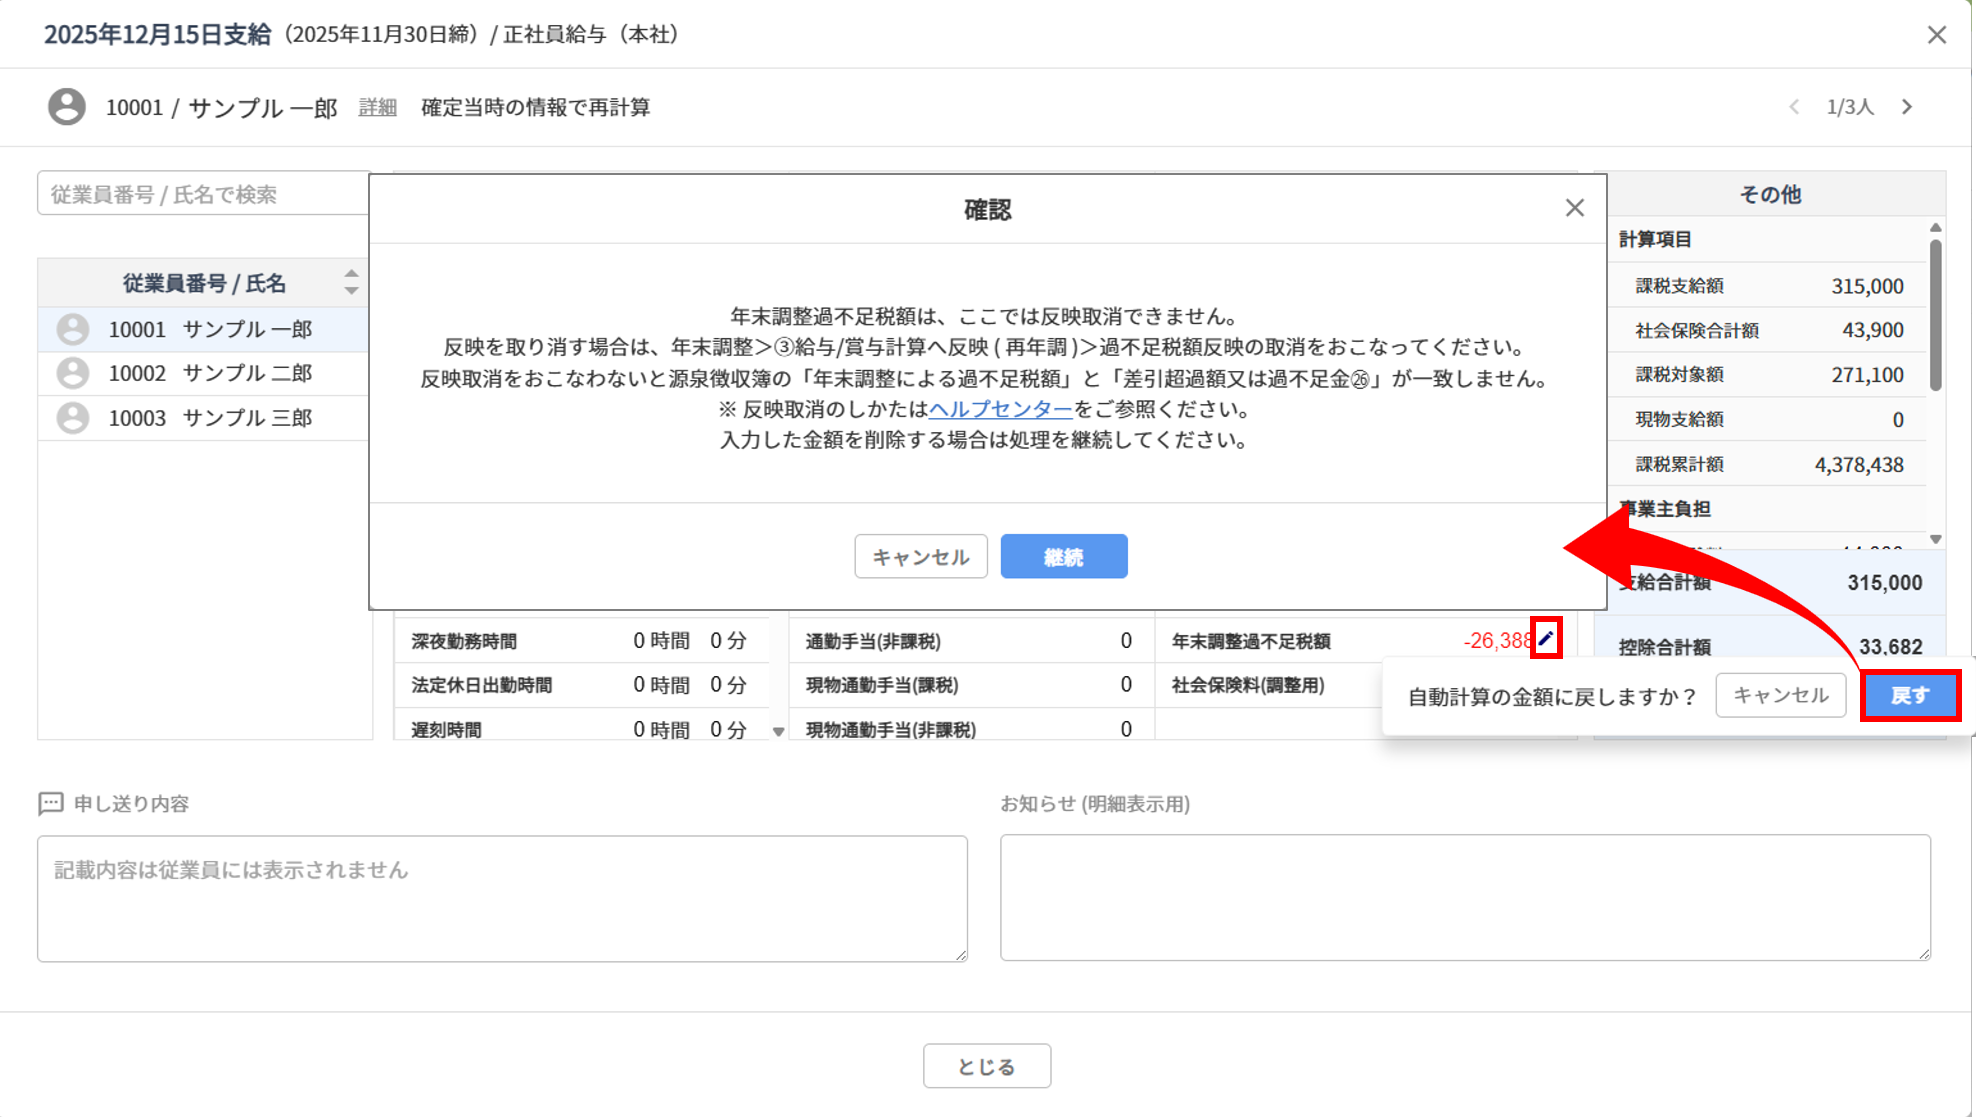
Task: Close the 確認 dialog with its X icon
Action: pyautogui.click(x=1575, y=208)
